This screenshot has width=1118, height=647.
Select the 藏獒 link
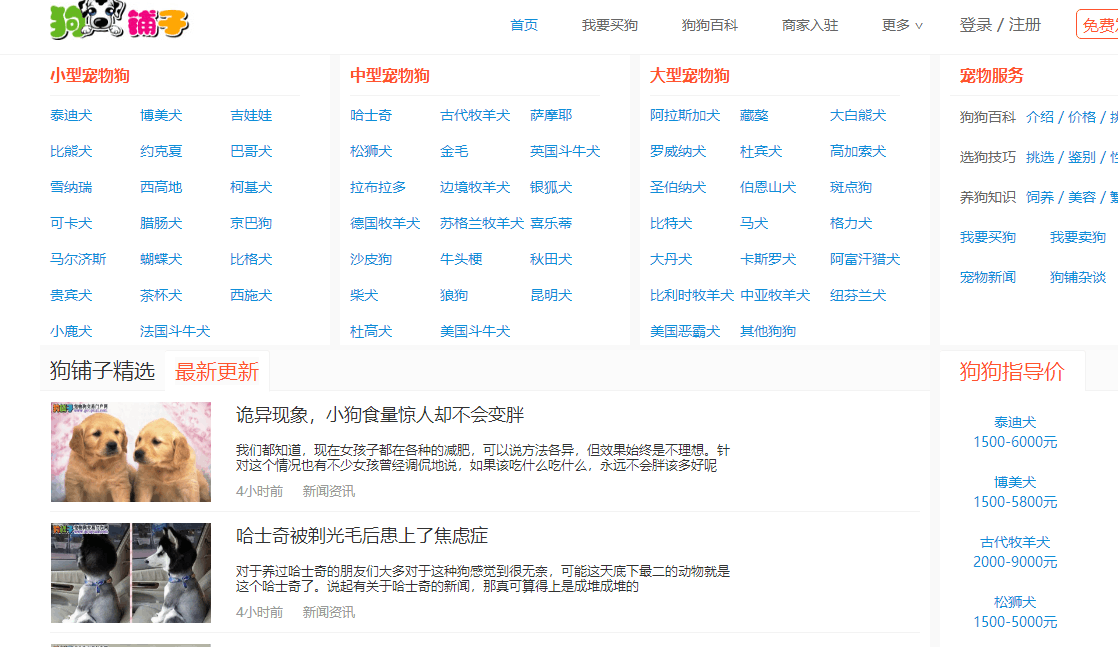754,116
